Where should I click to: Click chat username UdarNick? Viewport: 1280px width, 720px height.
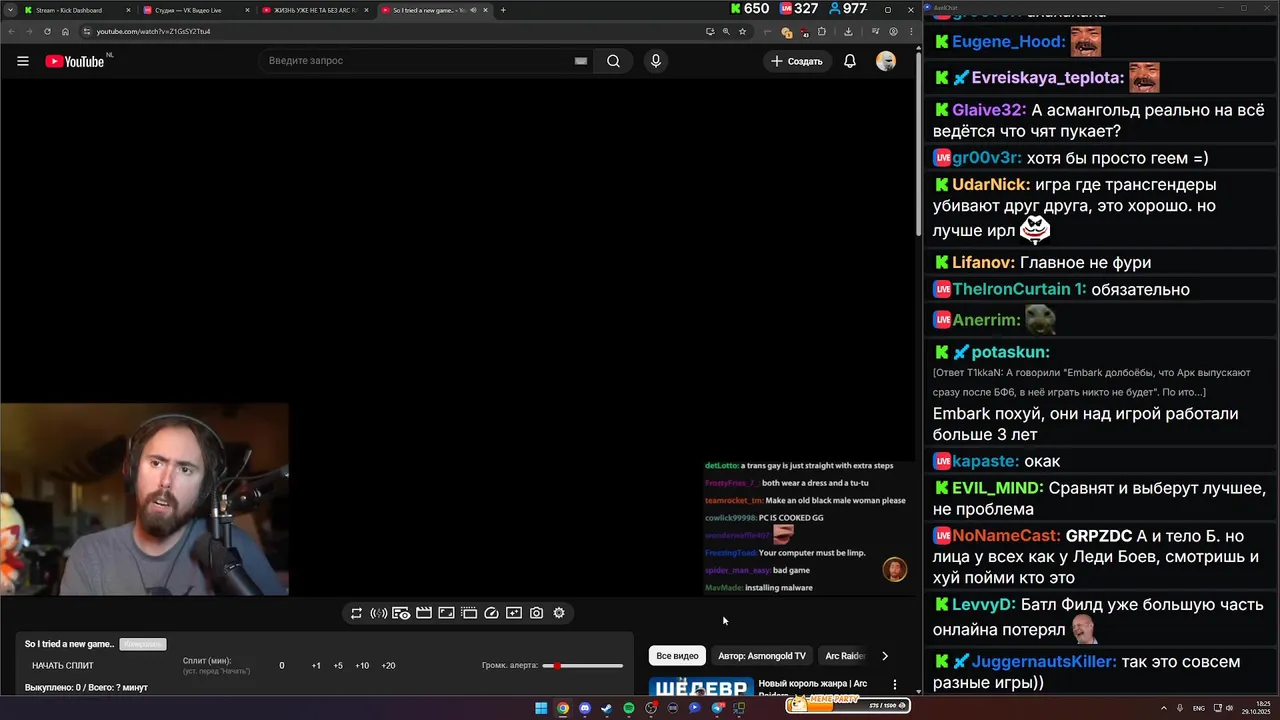(x=990, y=185)
